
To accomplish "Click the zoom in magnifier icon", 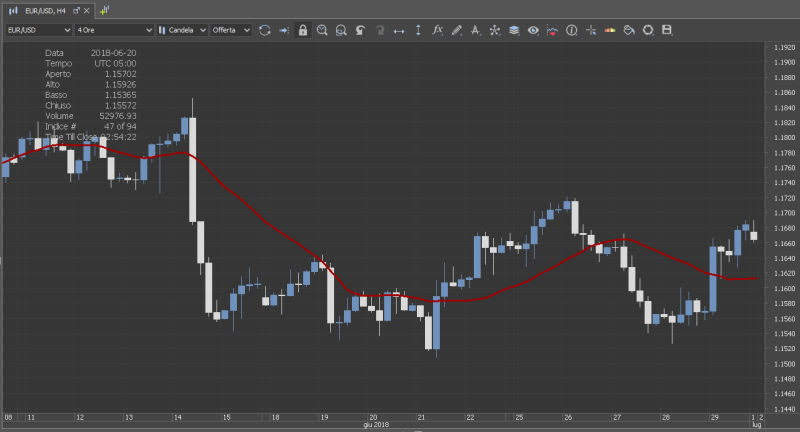I will pos(322,30).
